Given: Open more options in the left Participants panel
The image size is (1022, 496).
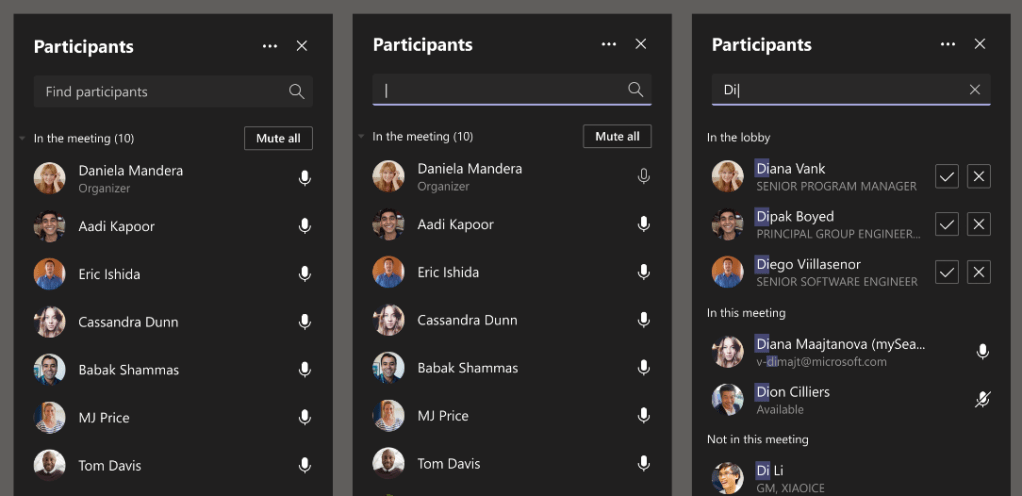Looking at the screenshot, I should [x=270, y=46].
